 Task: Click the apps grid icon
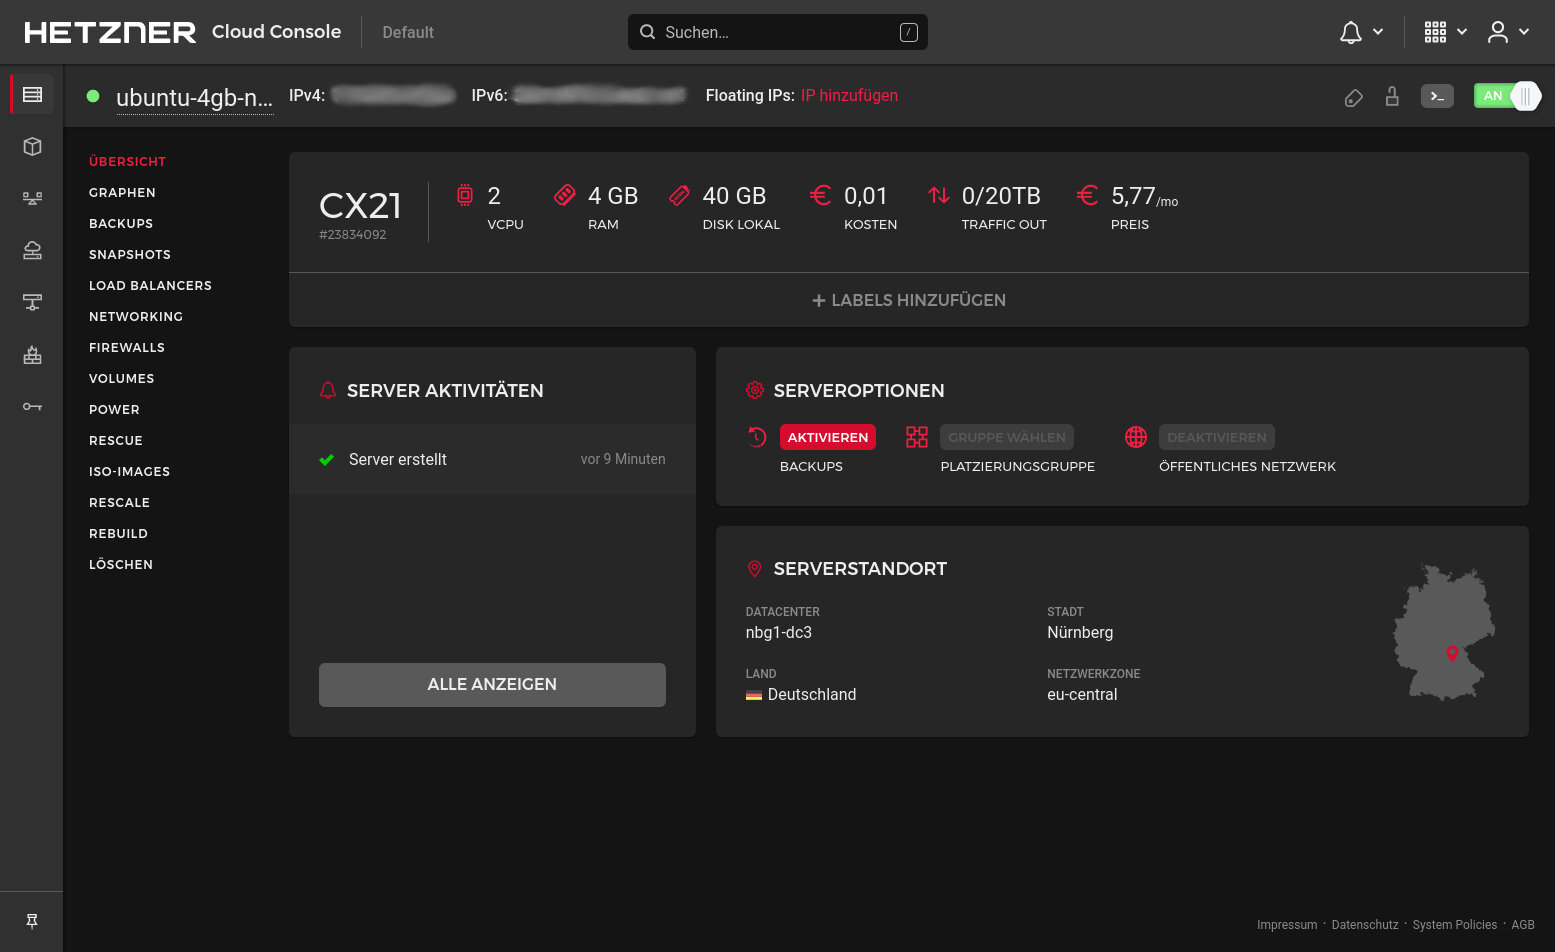tap(1435, 32)
